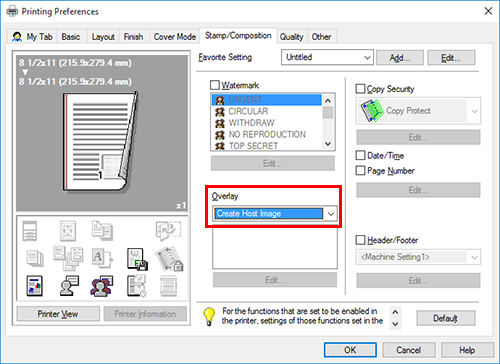
Task: Open the Overlay Create Host Image dropdown
Action: coord(275,213)
